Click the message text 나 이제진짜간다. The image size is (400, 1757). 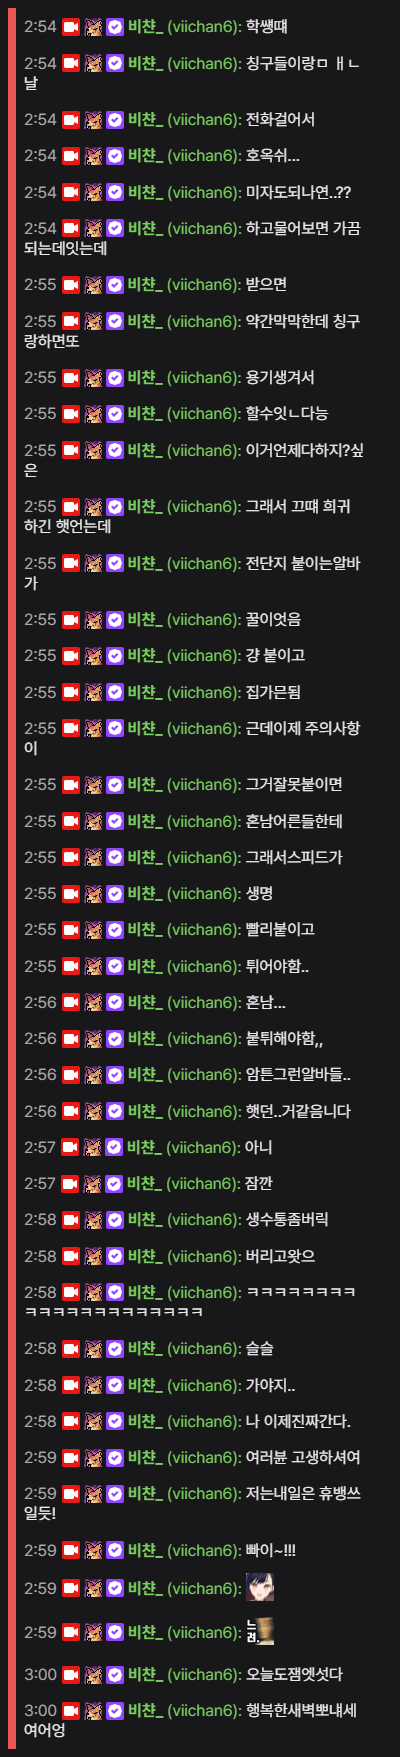[x=298, y=1422]
